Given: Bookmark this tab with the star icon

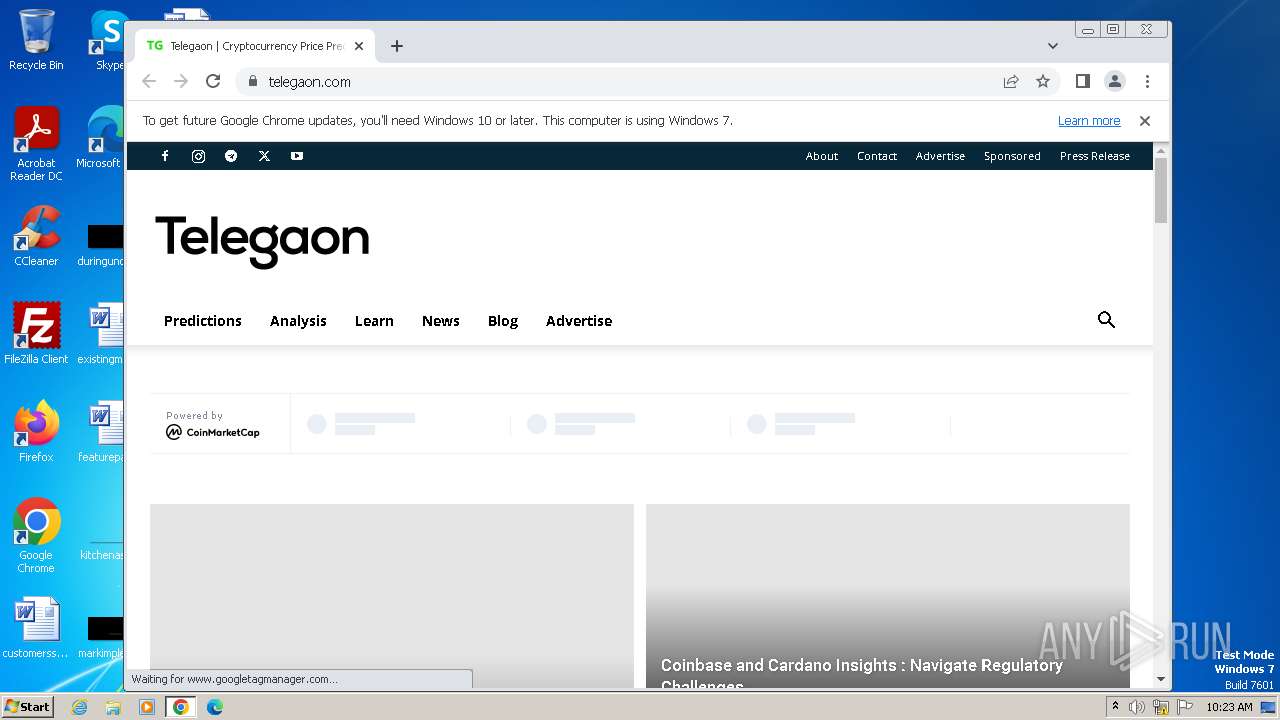Looking at the screenshot, I should [x=1043, y=82].
